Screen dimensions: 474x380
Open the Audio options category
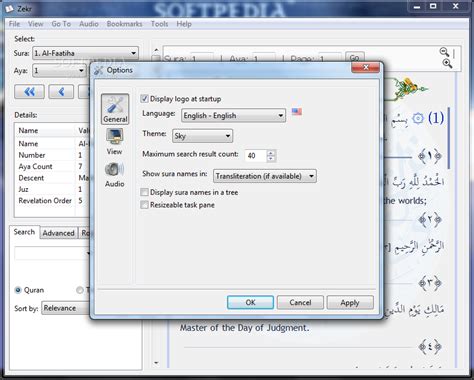pos(114,174)
